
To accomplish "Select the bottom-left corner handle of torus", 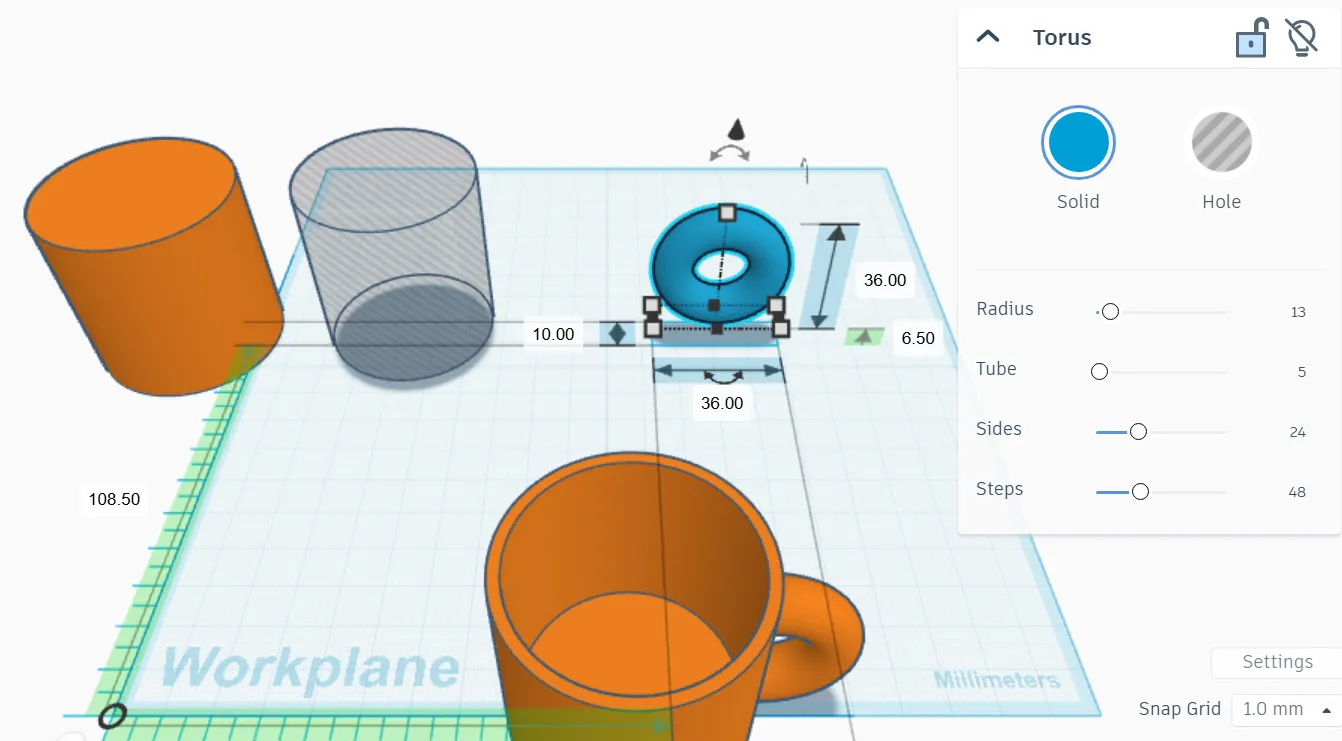I will pos(653,328).
